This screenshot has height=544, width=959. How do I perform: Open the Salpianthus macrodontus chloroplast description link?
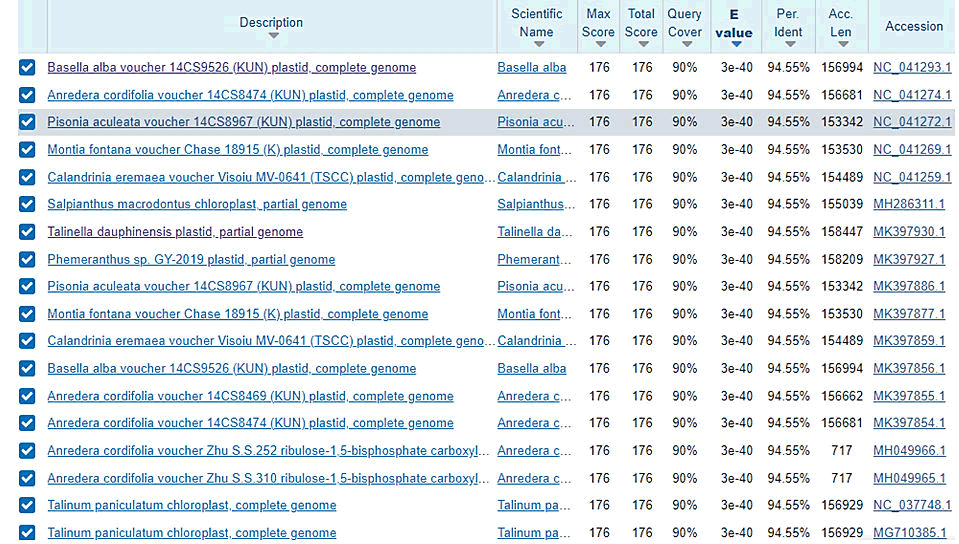(197, 204)
